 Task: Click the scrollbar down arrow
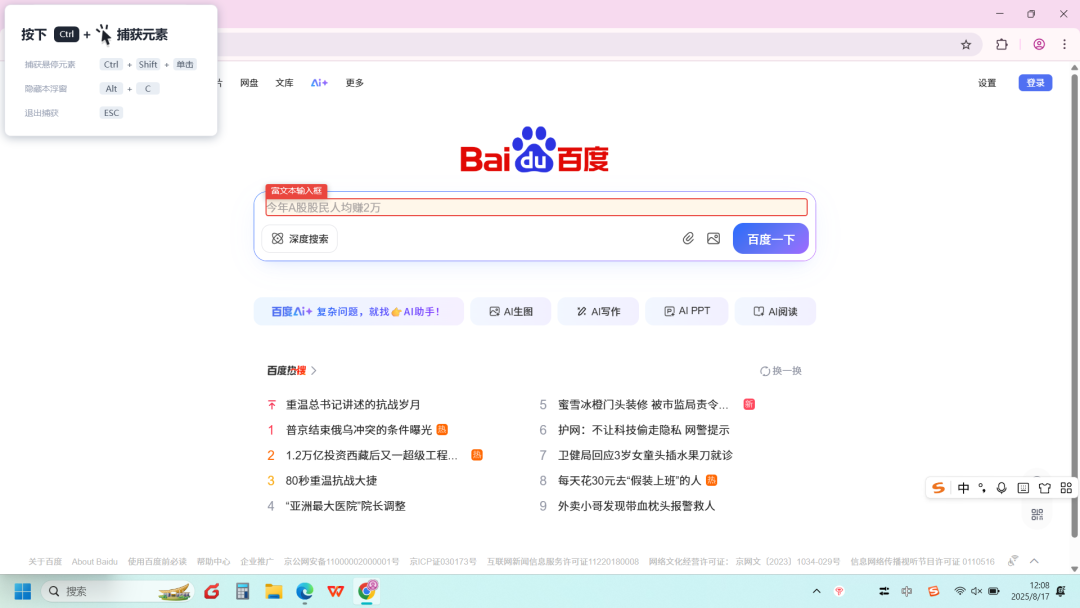click(1074, 569)
